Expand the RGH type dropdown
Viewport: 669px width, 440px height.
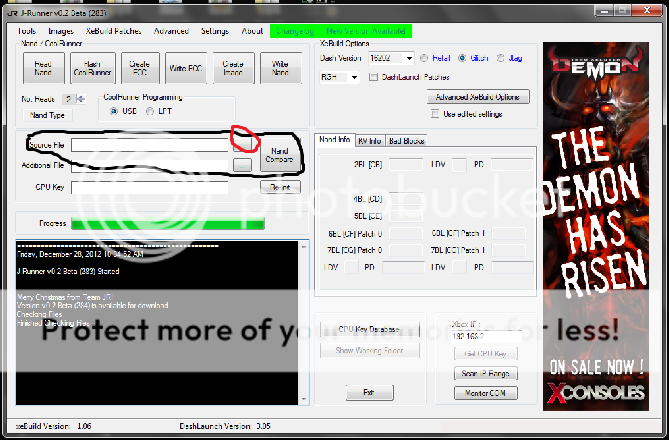coord(353,77)
